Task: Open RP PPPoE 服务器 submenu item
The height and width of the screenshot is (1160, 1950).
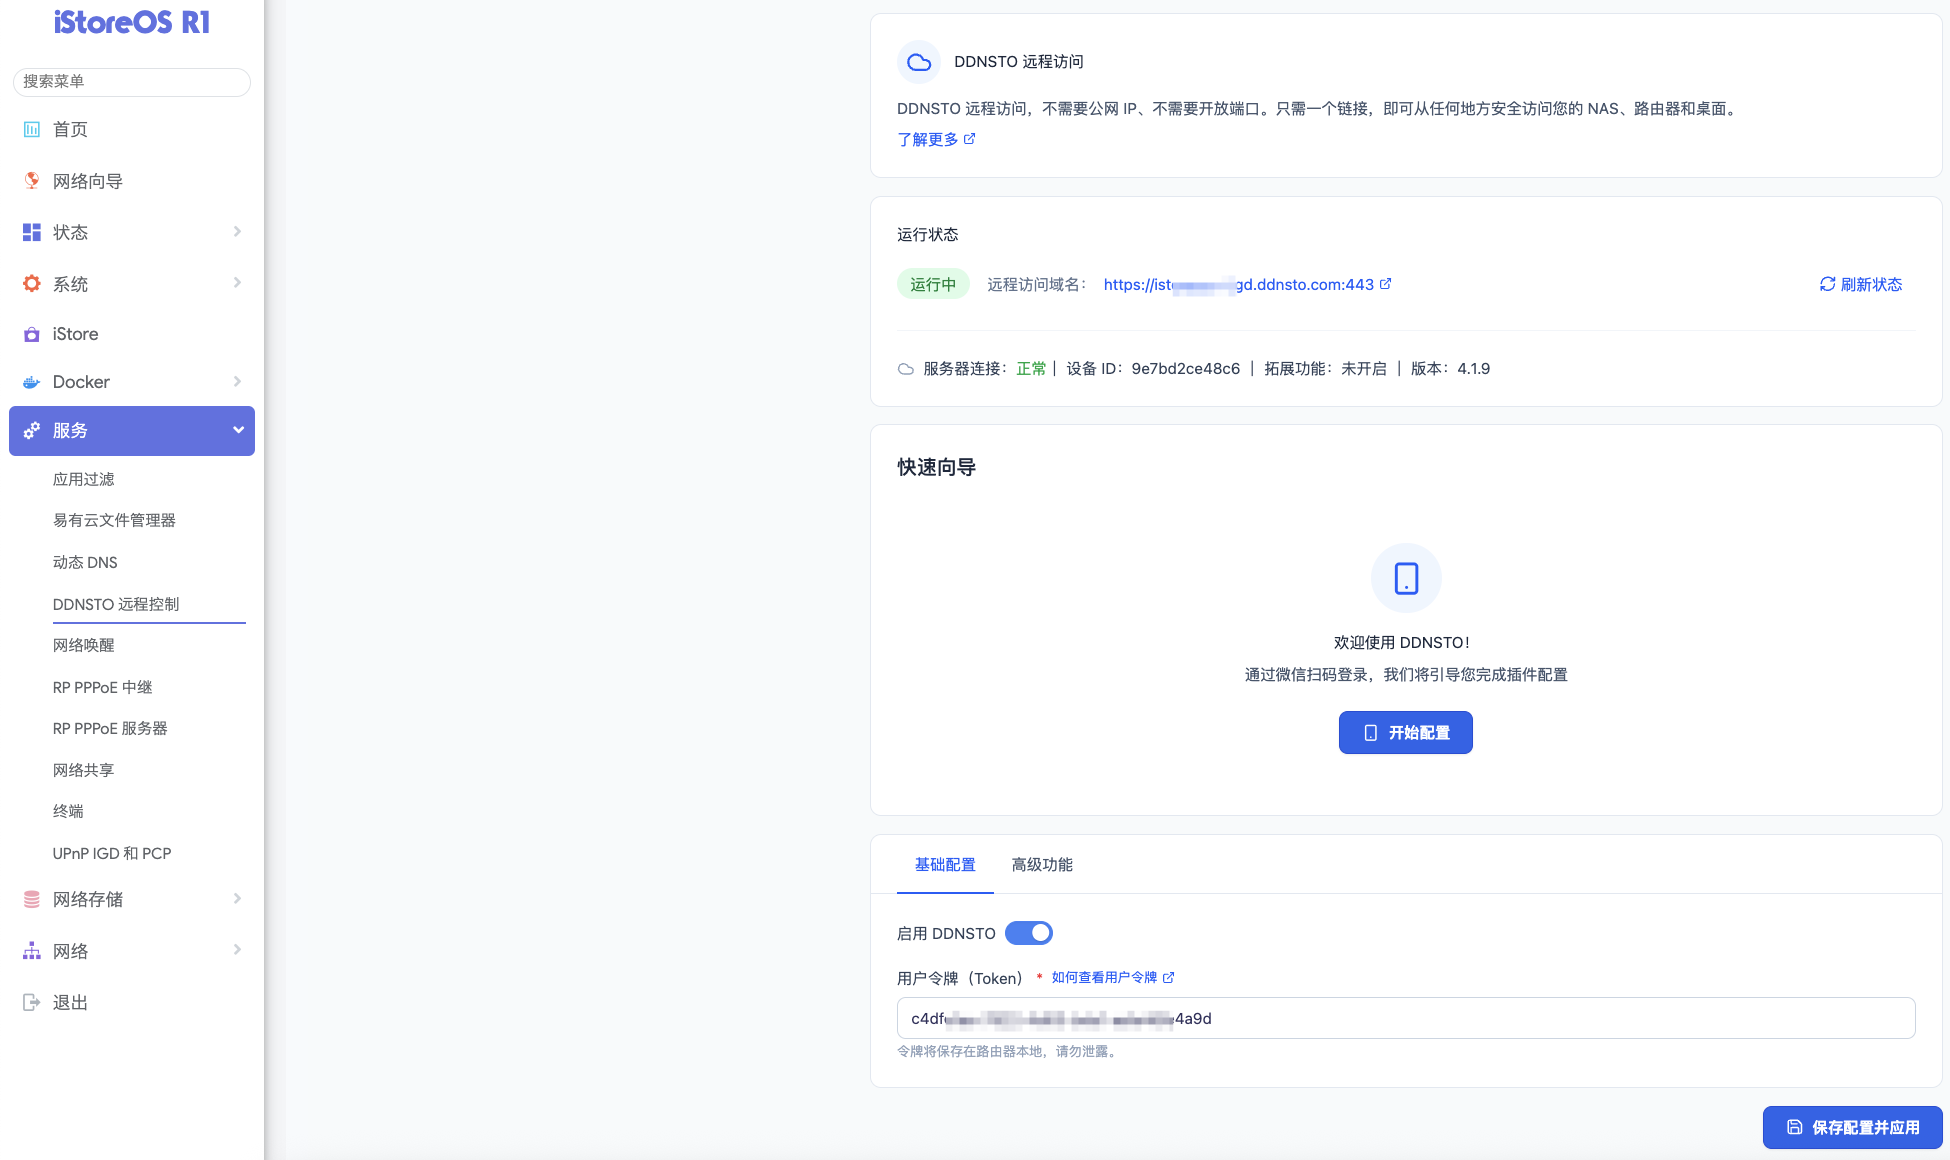Action: (x=110, y=728)
